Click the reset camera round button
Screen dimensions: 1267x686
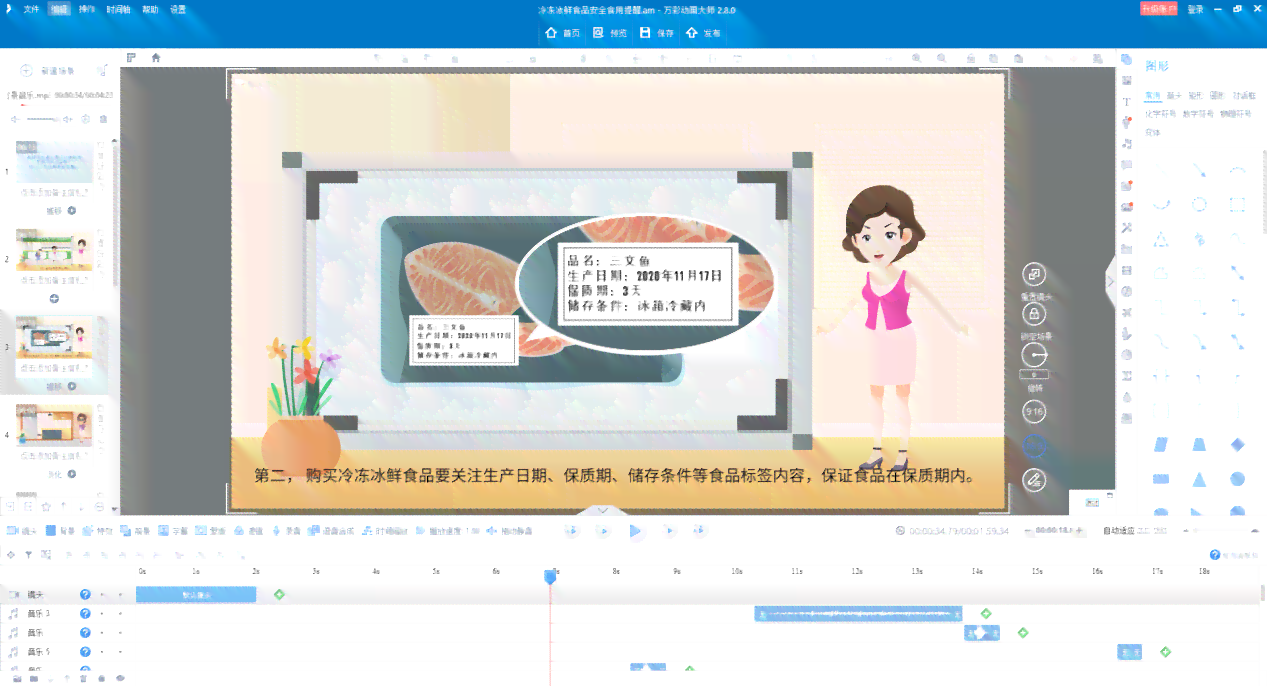point(1034,274)
